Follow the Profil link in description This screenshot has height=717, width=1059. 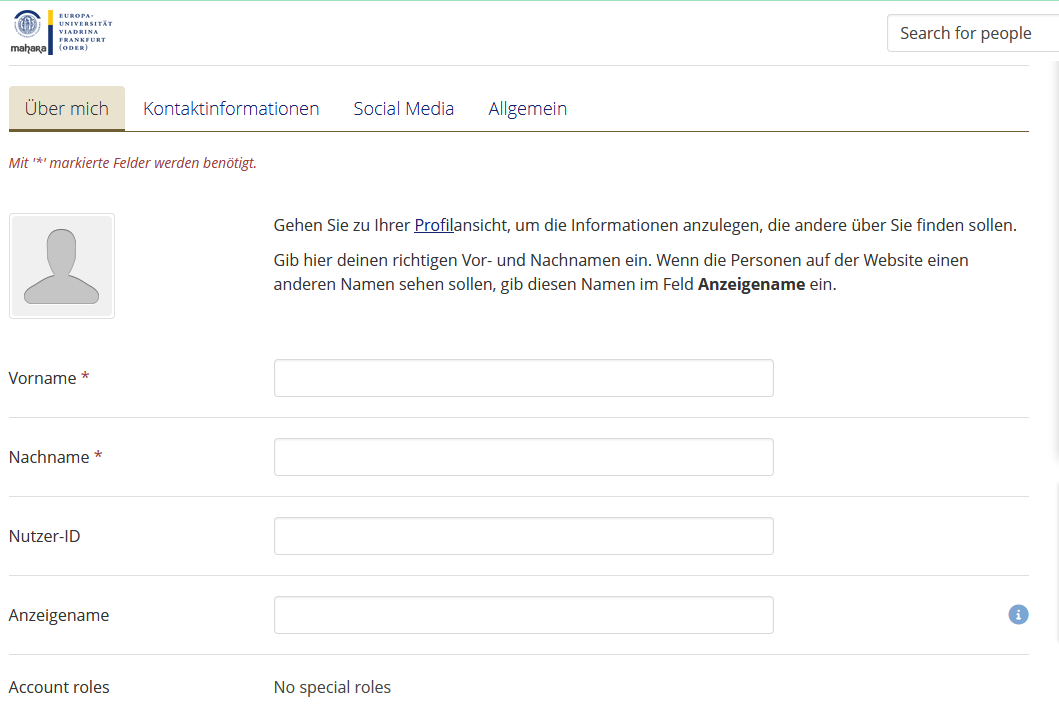[x=434, y=225]
